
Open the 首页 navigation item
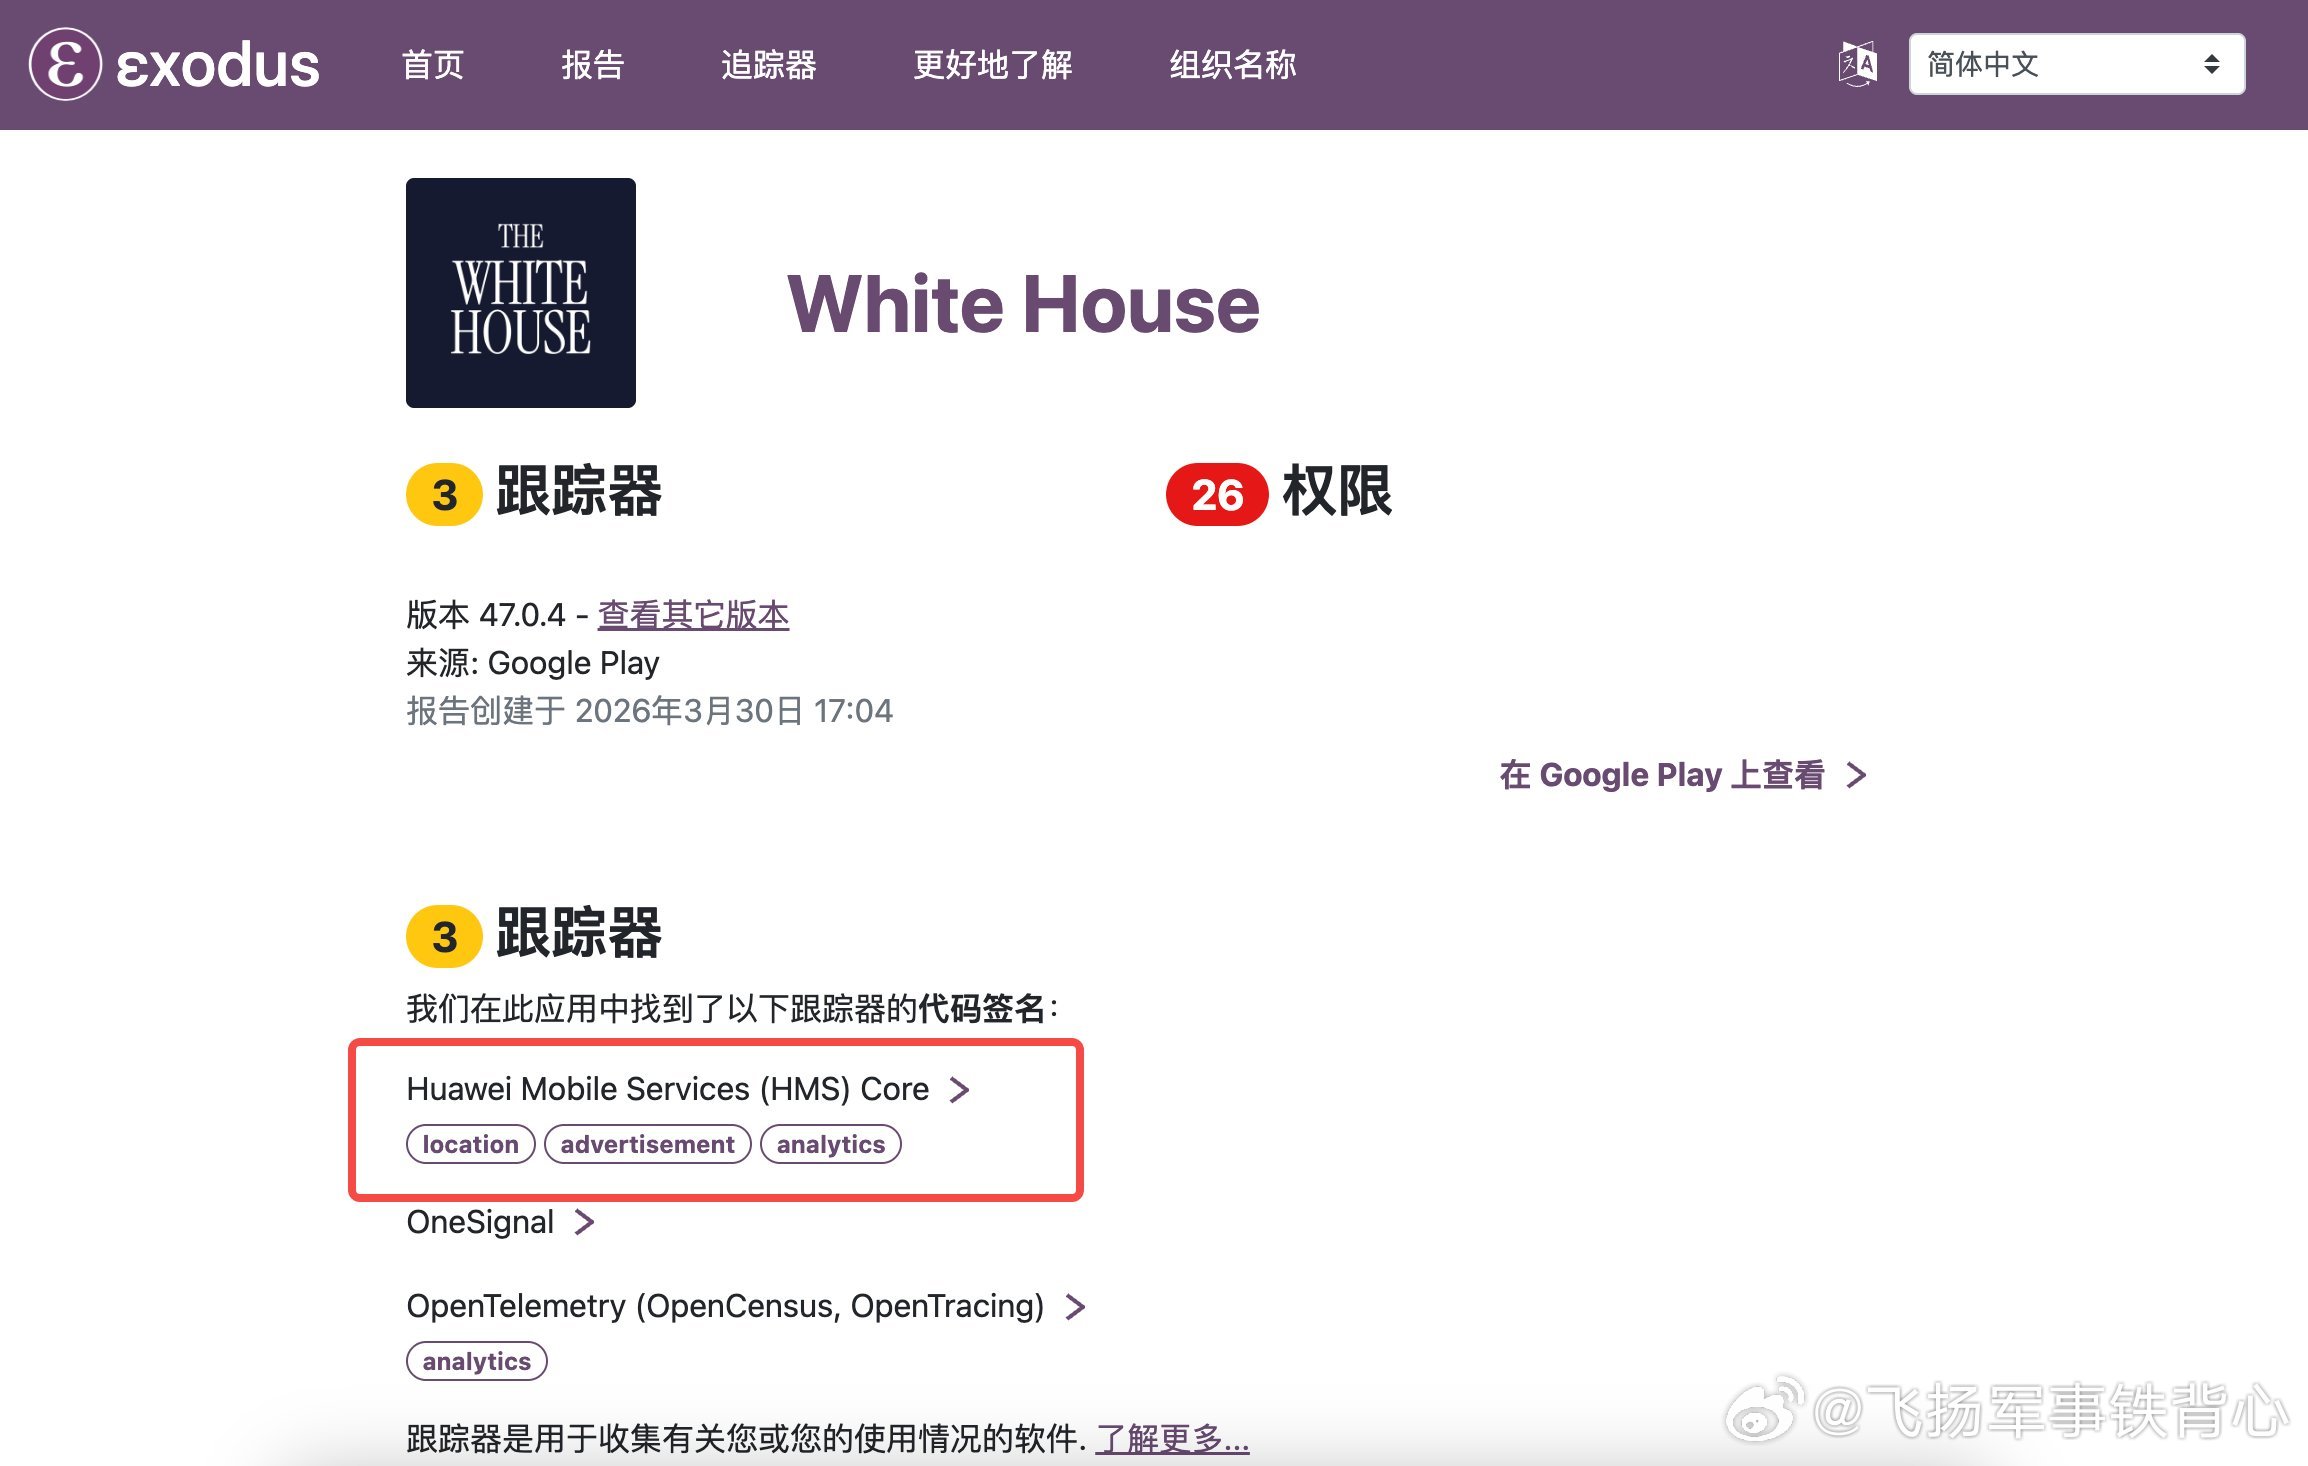(x=434, y=64)
